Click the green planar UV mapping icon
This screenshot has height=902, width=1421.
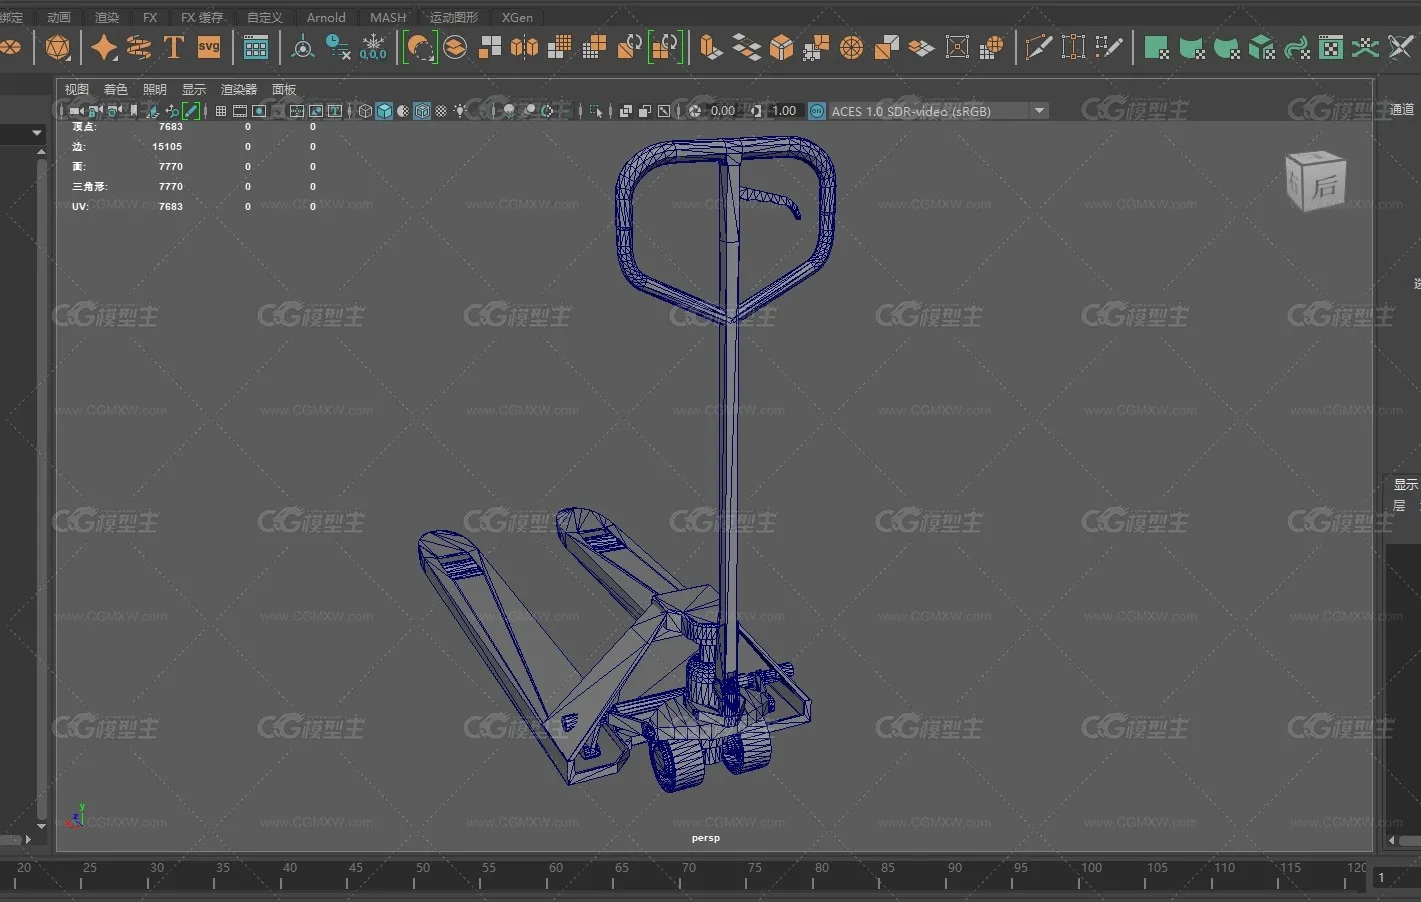pos(1157,47)
